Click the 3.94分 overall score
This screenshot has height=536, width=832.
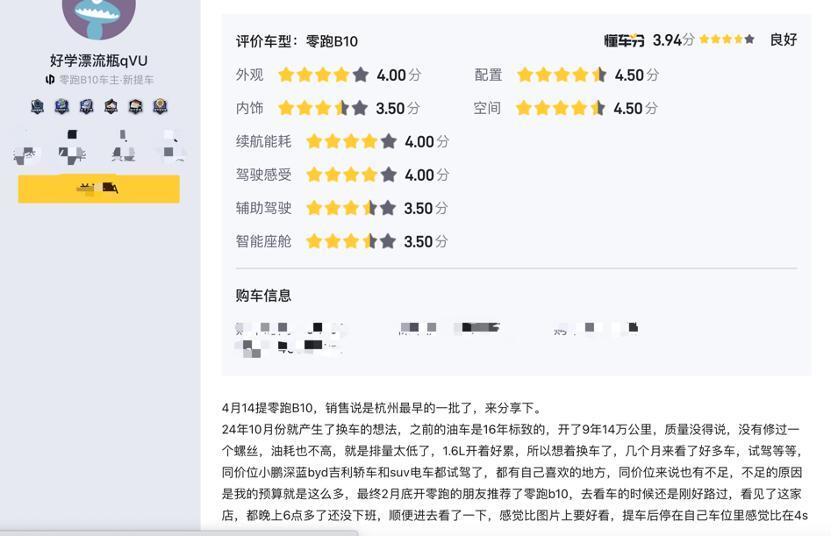tap(673, 40)
